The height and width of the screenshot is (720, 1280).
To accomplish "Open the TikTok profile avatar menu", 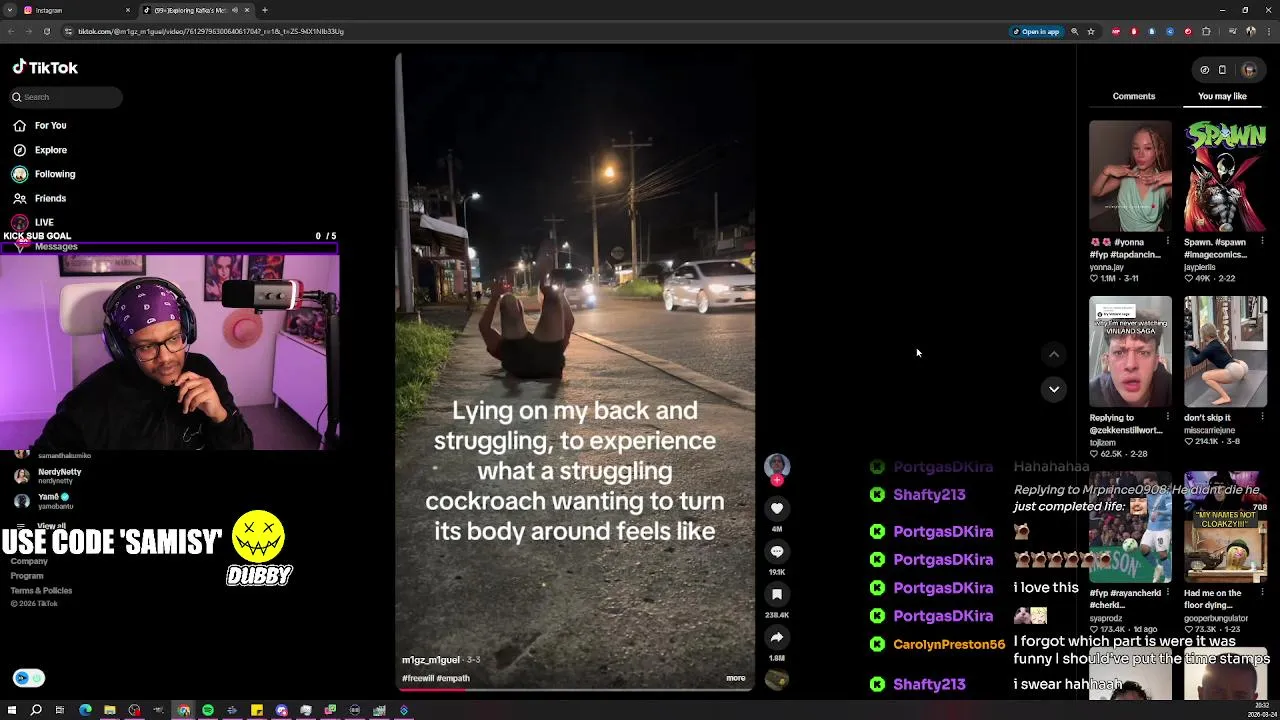I will [1248, 70].
